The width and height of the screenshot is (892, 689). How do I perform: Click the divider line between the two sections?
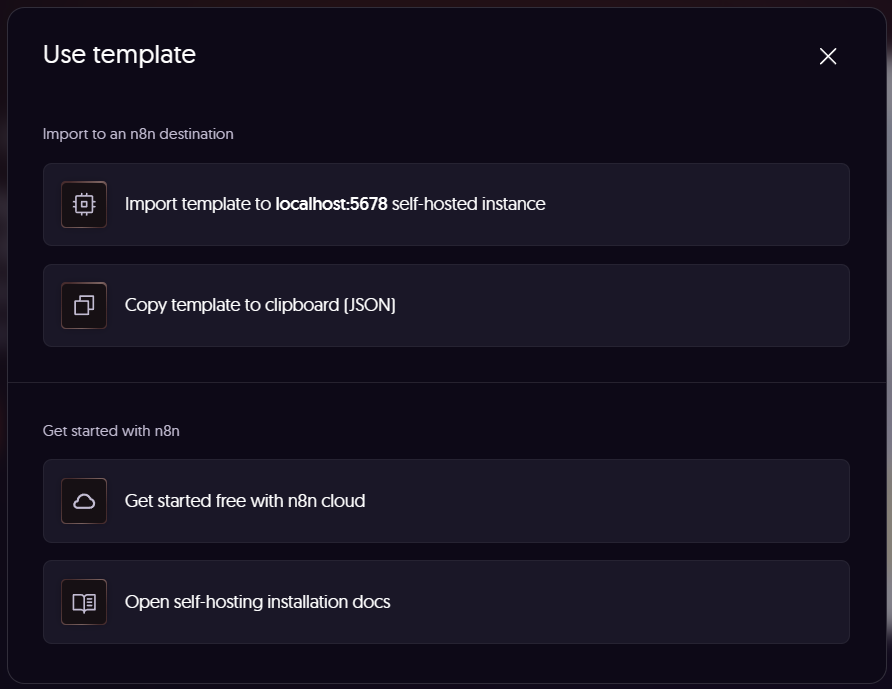pyautogui.click(x=446, y=382)
